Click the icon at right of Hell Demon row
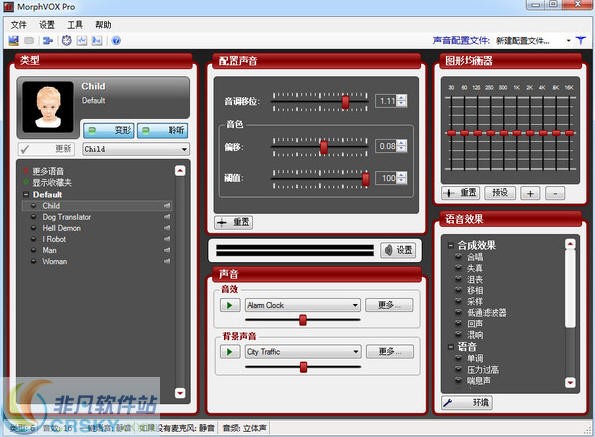This screenshot has height=437, width=595. pos(167,228)
